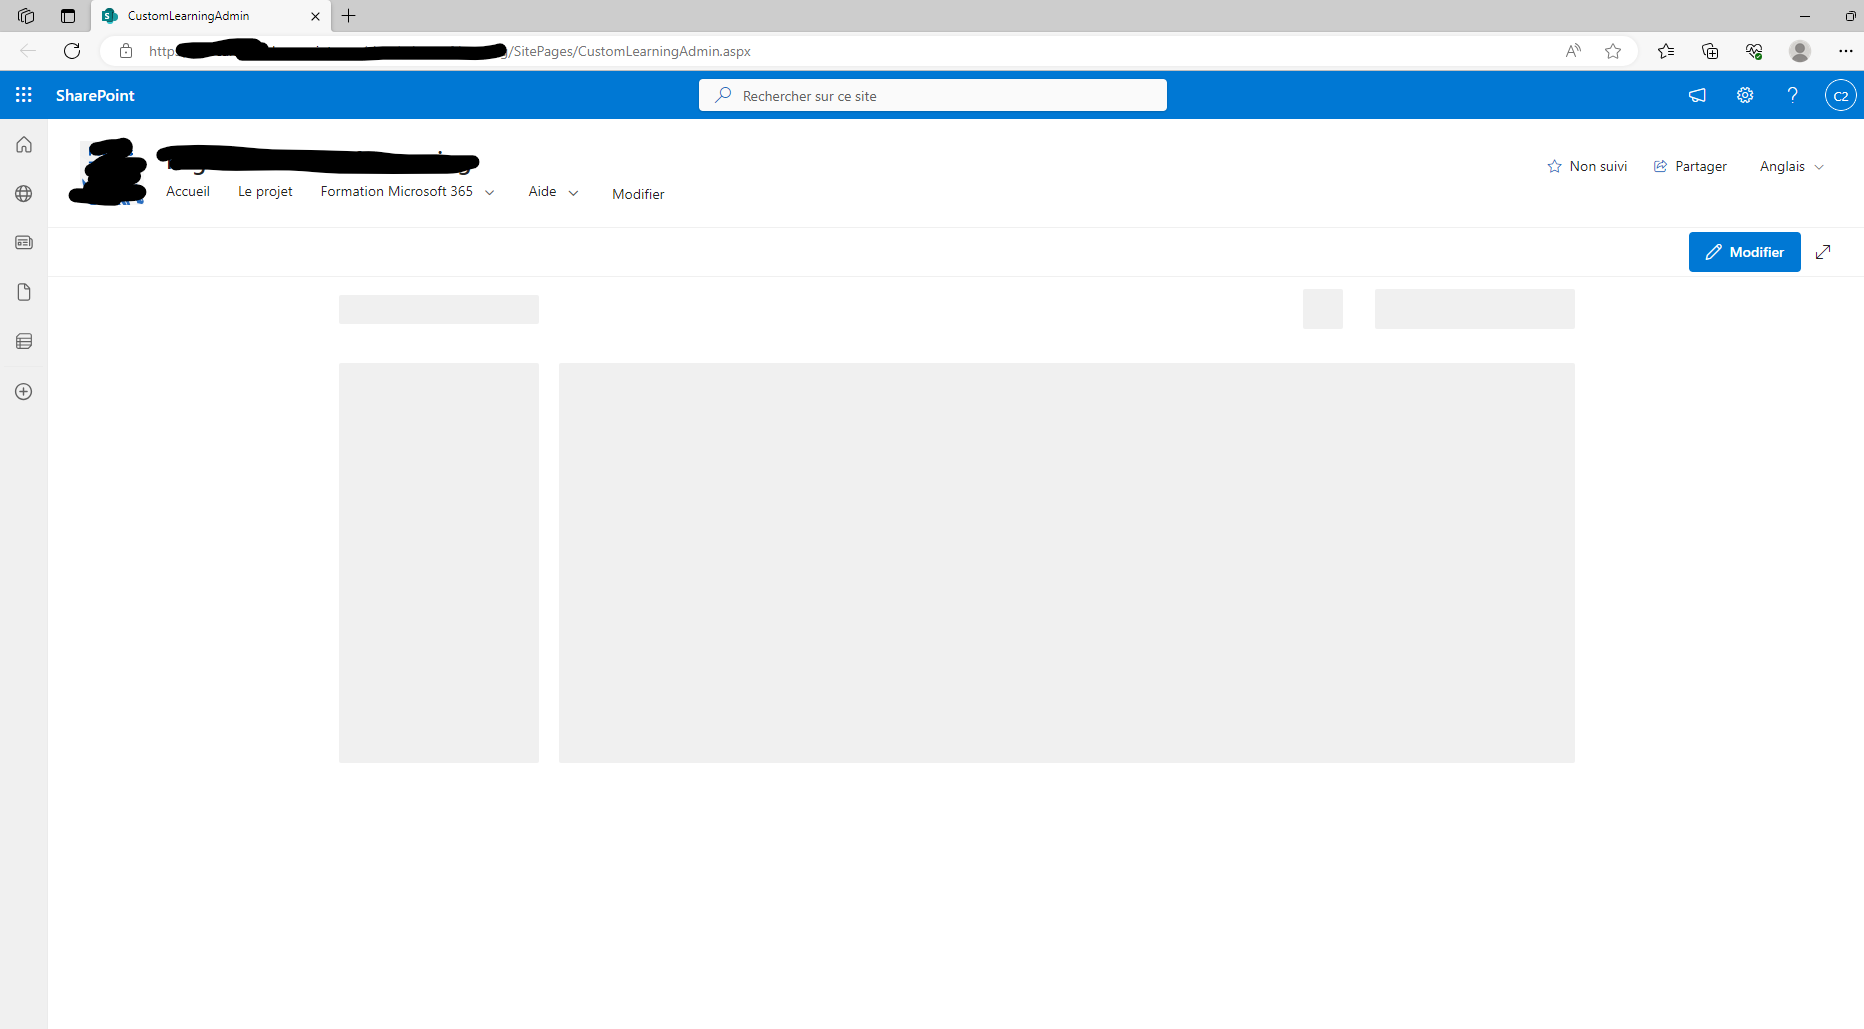Change page language via Anglais dropdown
The width and height of the screenshot is (1864, 1029).
[1790, 166]
